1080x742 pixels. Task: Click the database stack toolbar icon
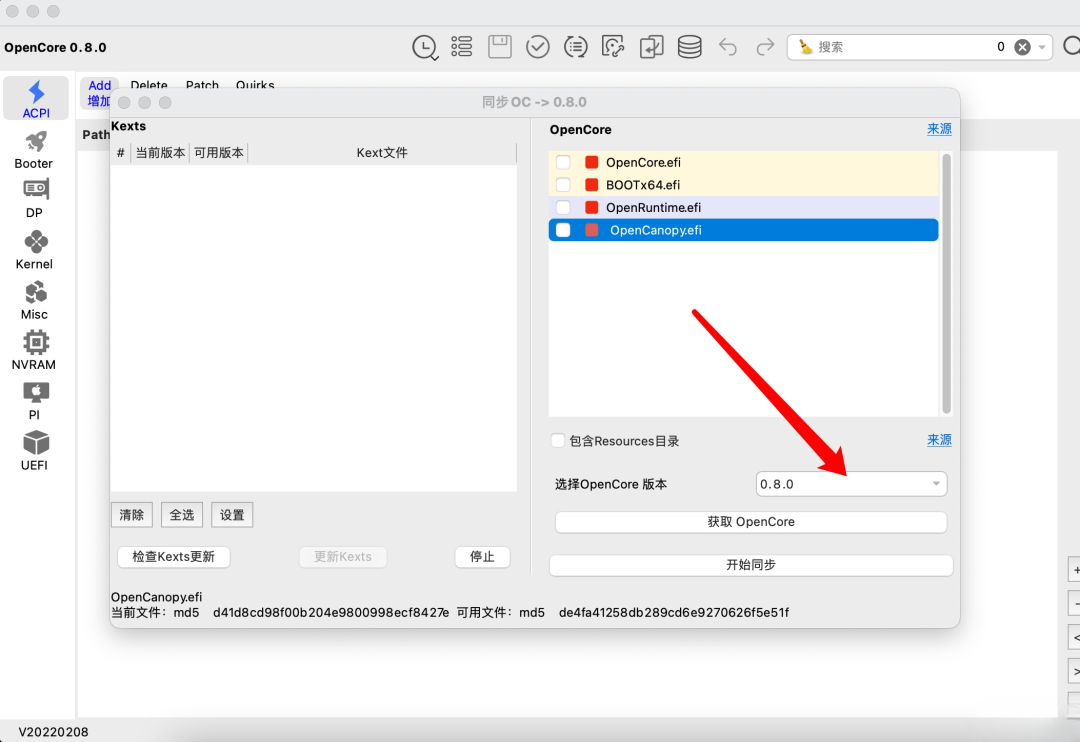689,47
